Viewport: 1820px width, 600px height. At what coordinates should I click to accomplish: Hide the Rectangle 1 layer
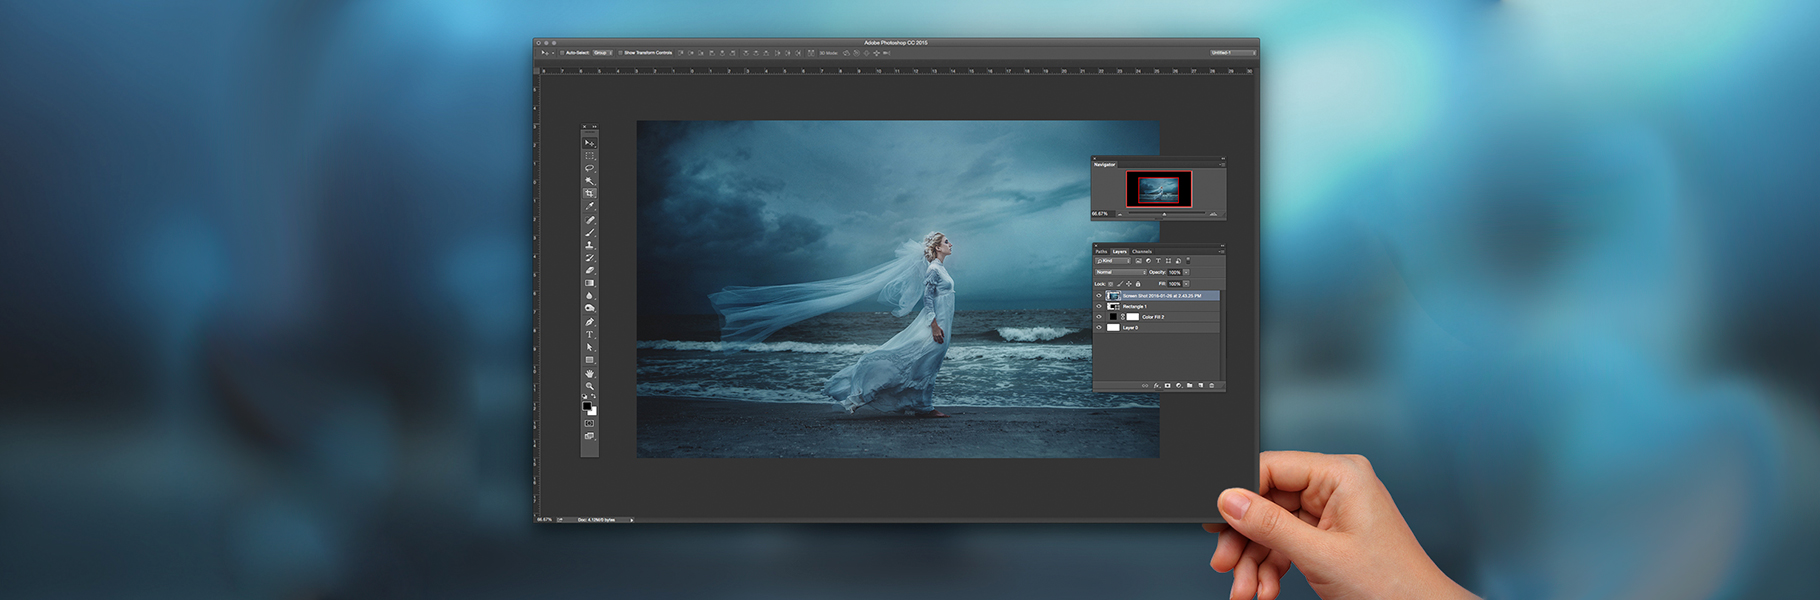[1099, 307]
